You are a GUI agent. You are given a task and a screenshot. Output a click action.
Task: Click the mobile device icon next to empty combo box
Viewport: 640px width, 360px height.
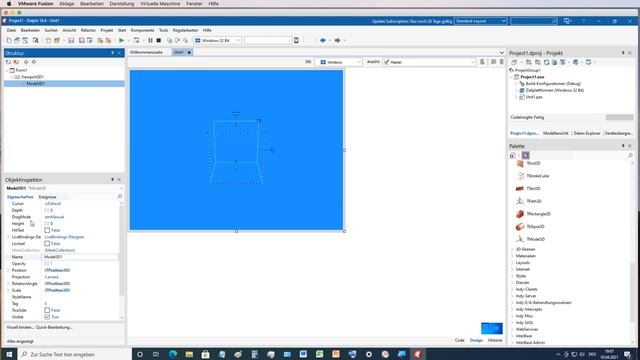click(x=296, y=40)
